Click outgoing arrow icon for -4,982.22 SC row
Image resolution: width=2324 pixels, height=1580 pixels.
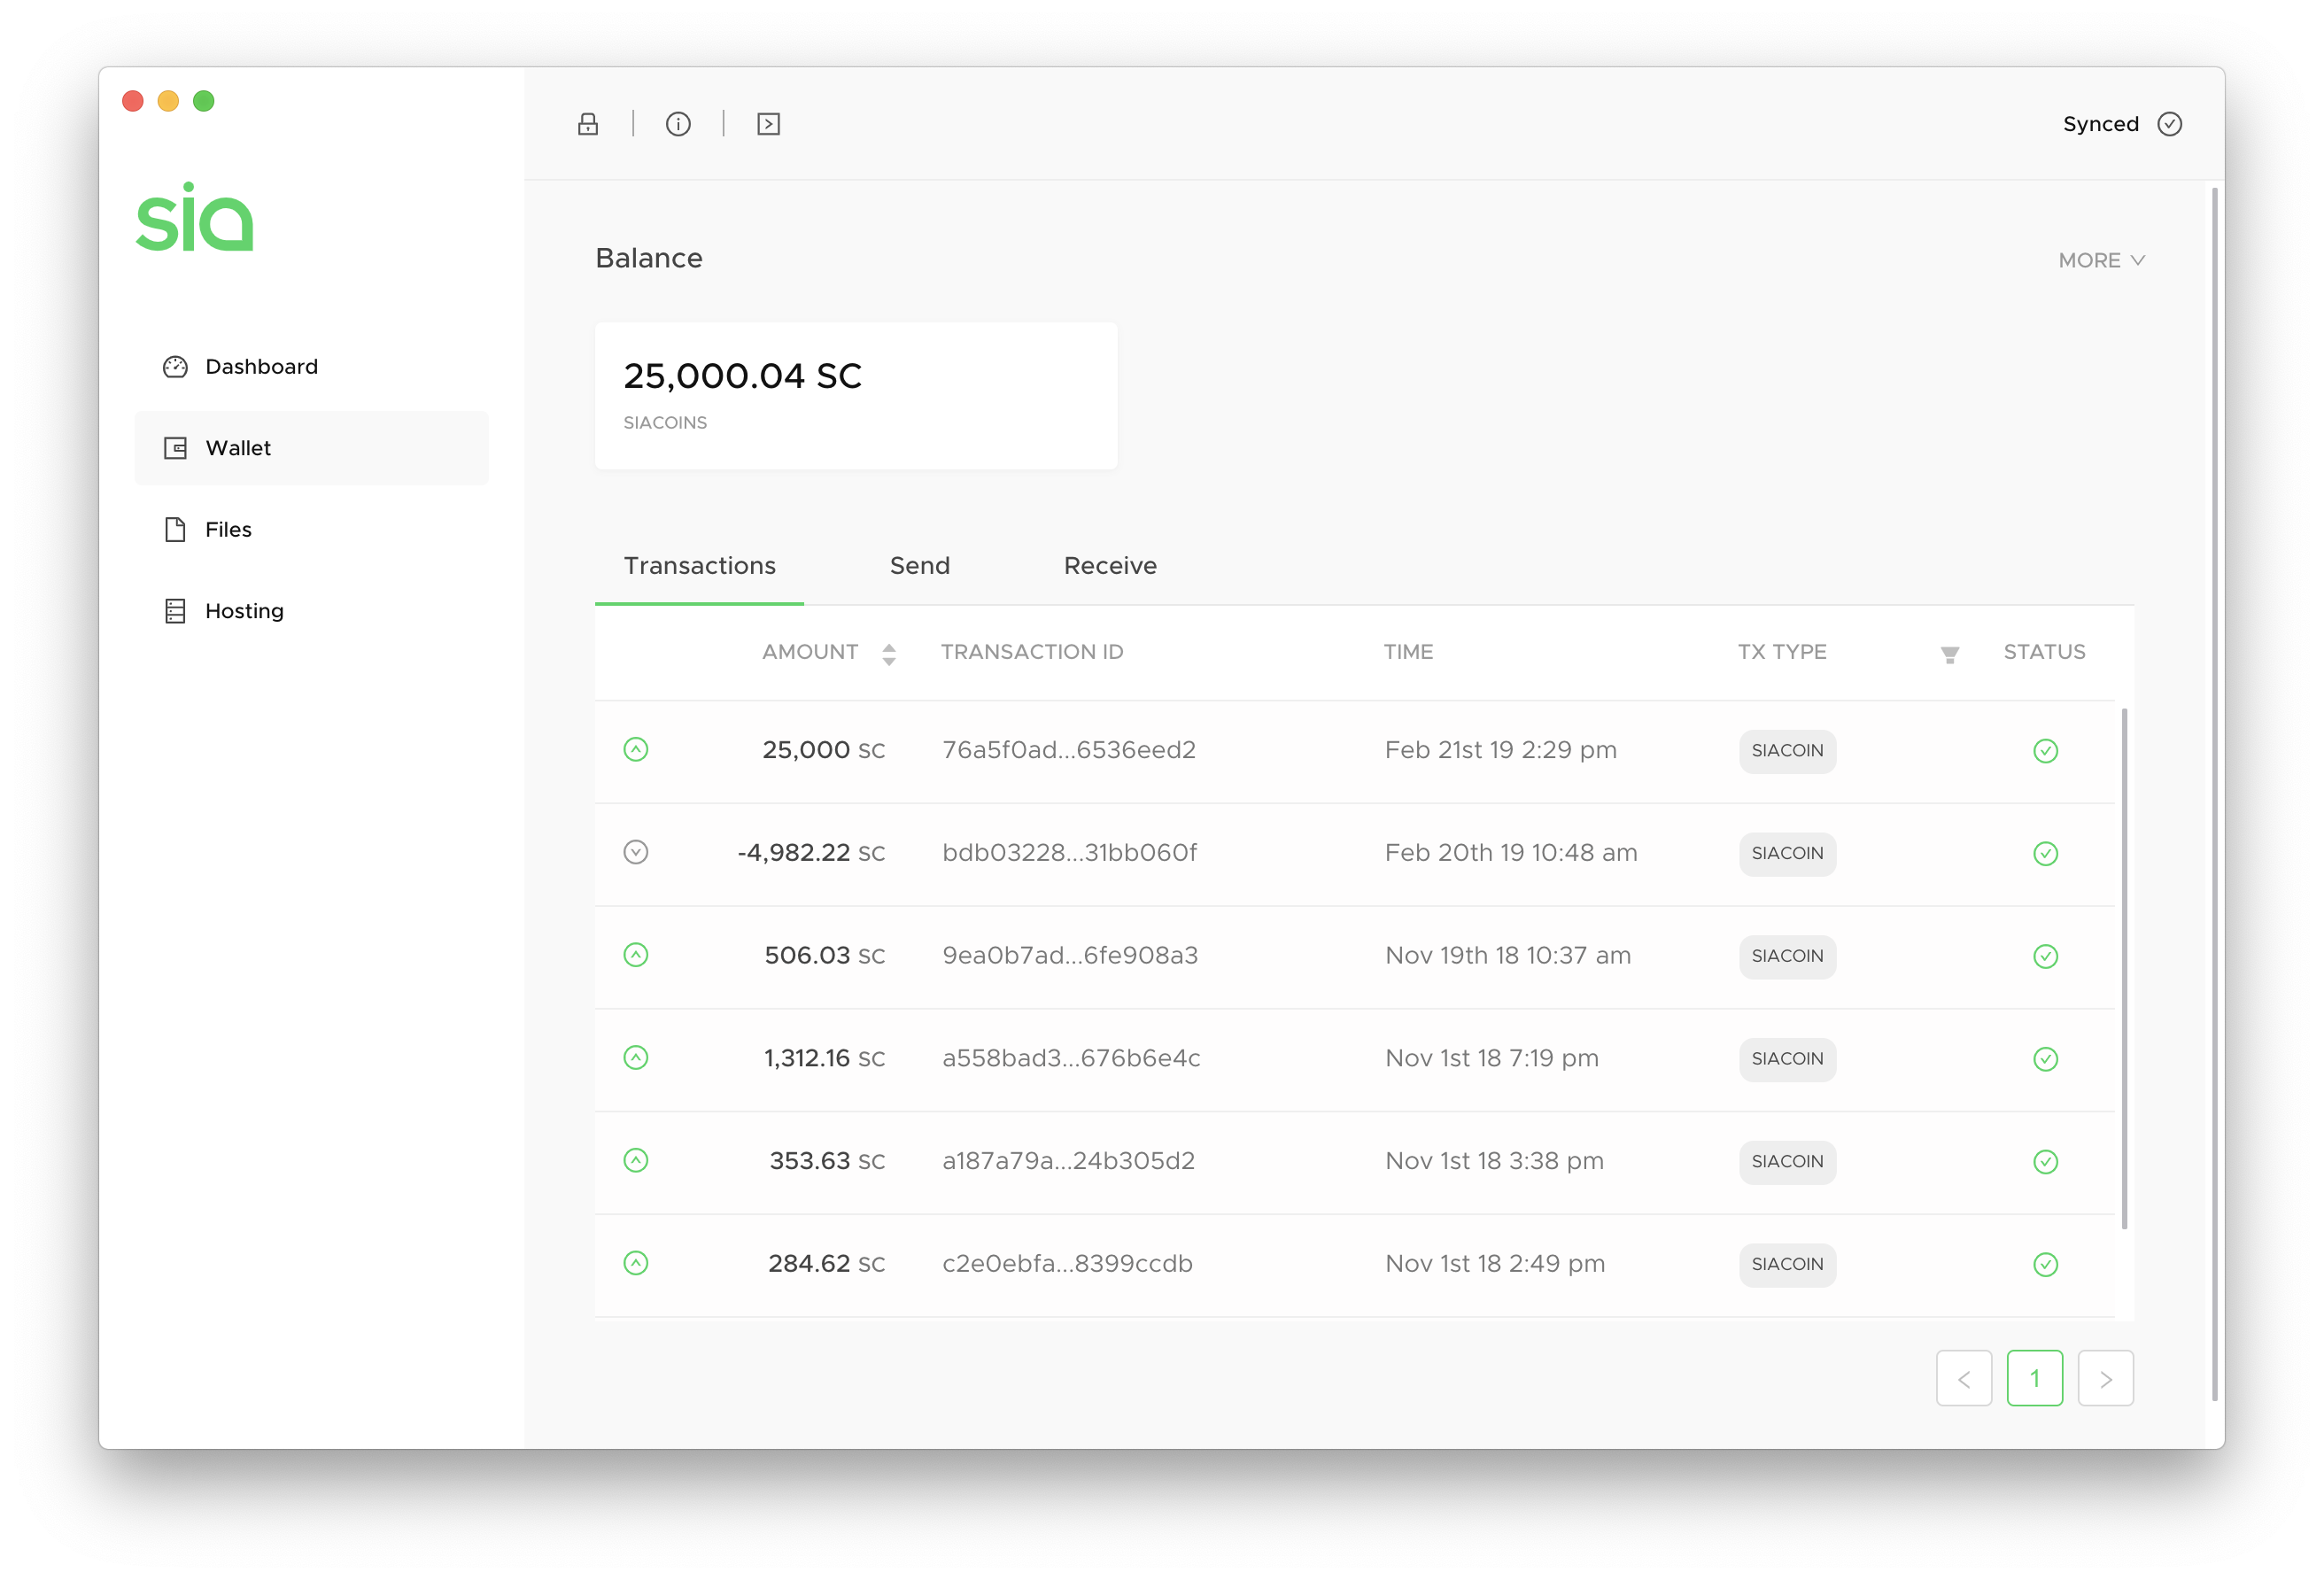click(x=636, y=853)
